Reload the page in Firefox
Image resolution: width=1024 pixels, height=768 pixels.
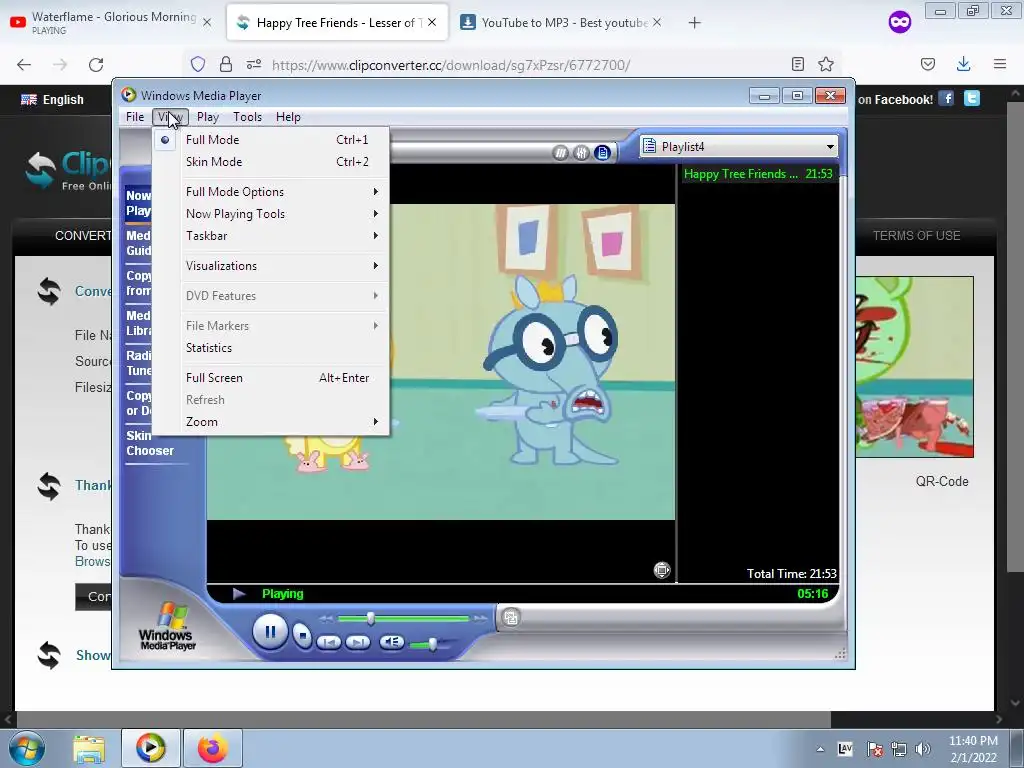tap(96, 65)
